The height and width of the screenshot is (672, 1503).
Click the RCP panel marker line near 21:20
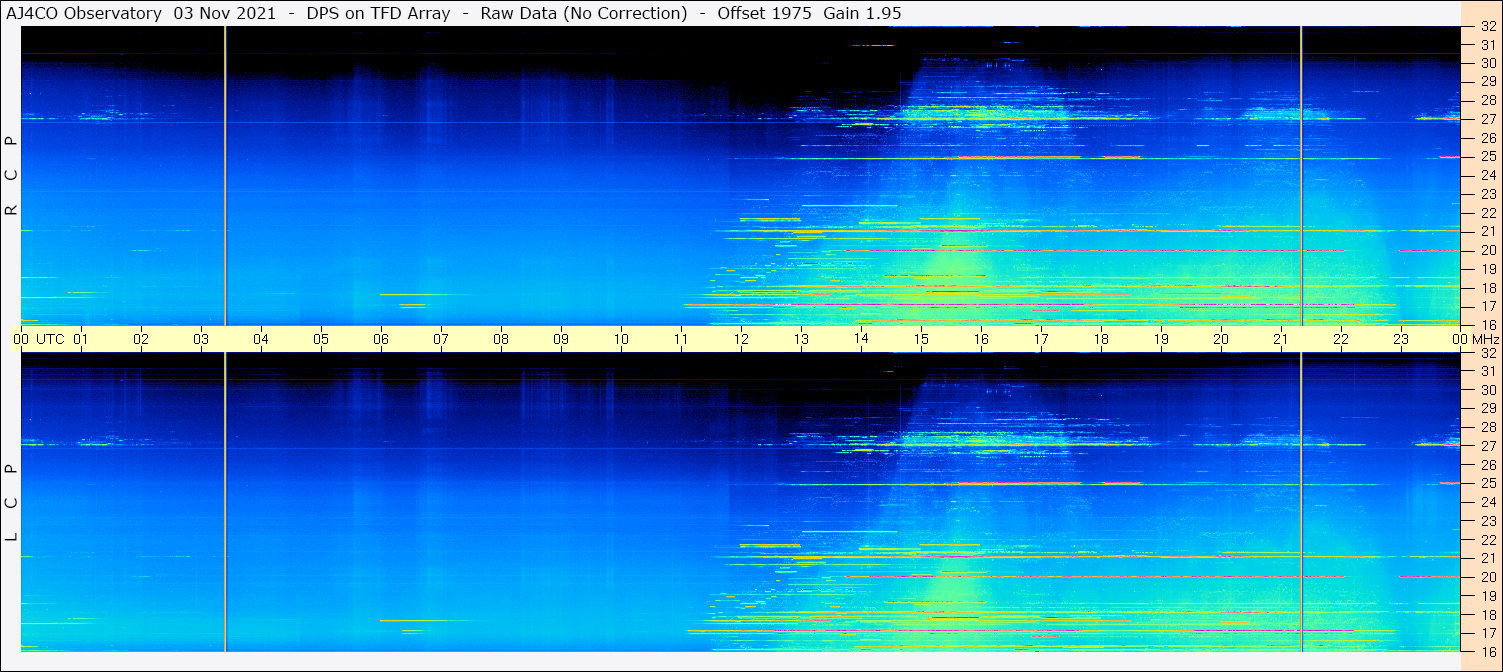coord(1301,175)
